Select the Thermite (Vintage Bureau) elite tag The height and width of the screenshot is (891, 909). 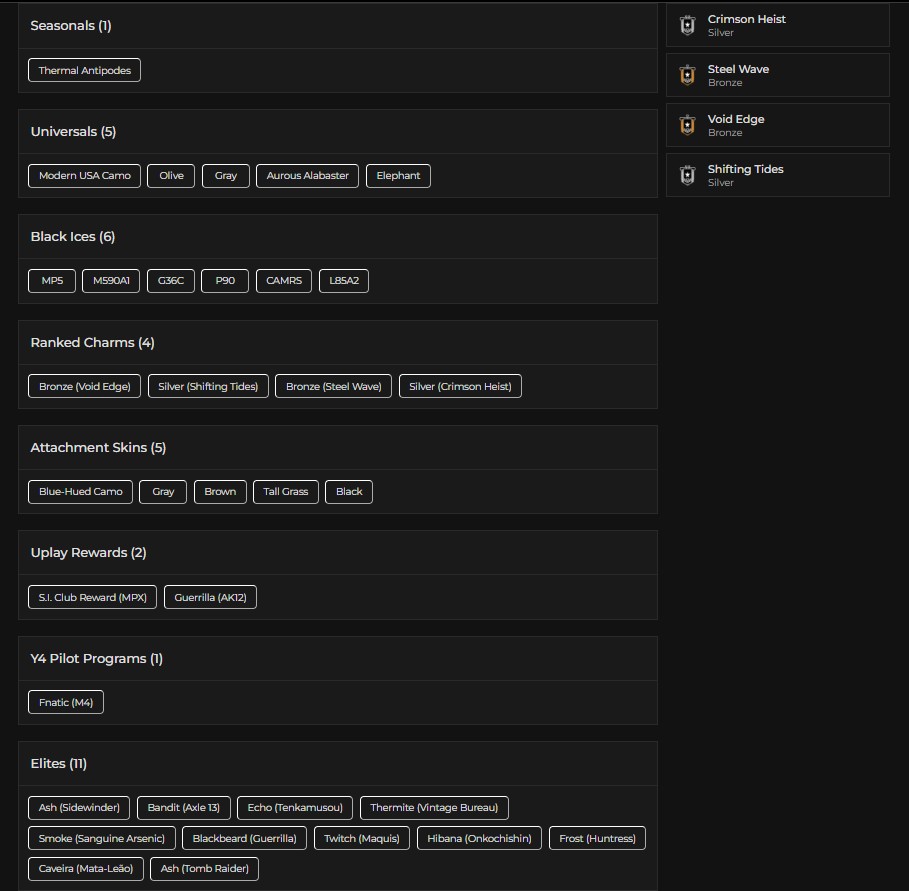pos(434,808)
